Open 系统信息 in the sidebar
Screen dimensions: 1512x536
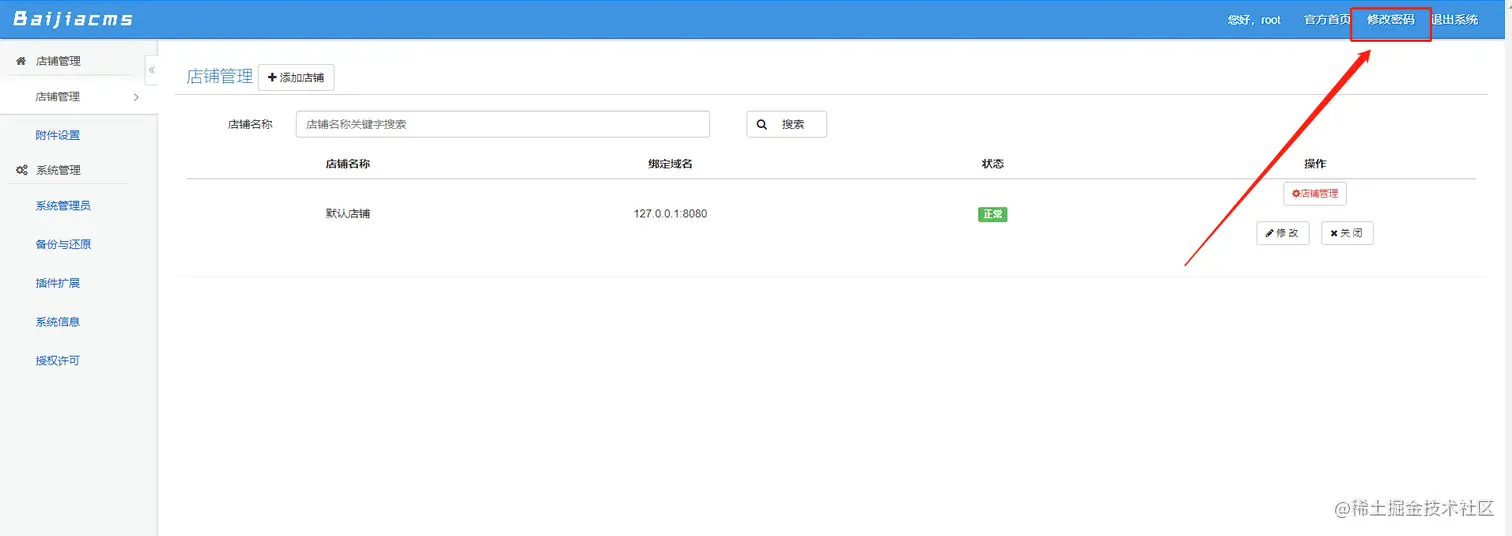58,322
